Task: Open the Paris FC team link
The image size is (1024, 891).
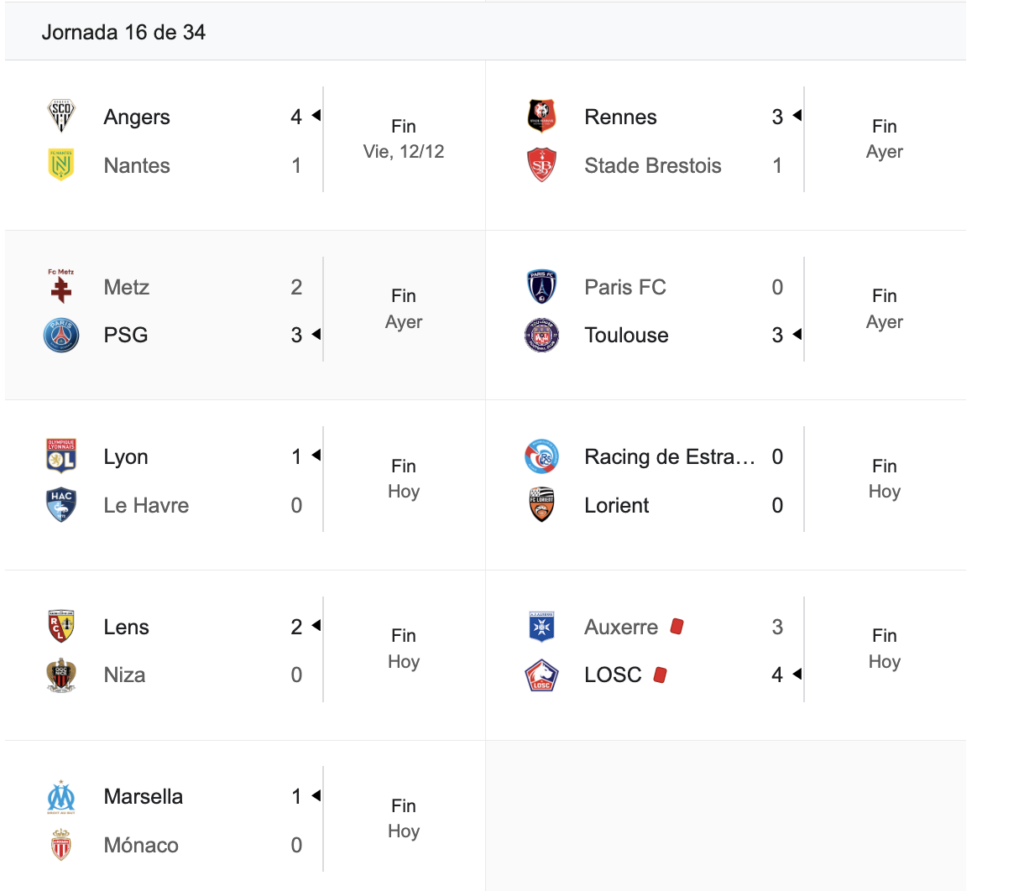Action: point(625,287)
